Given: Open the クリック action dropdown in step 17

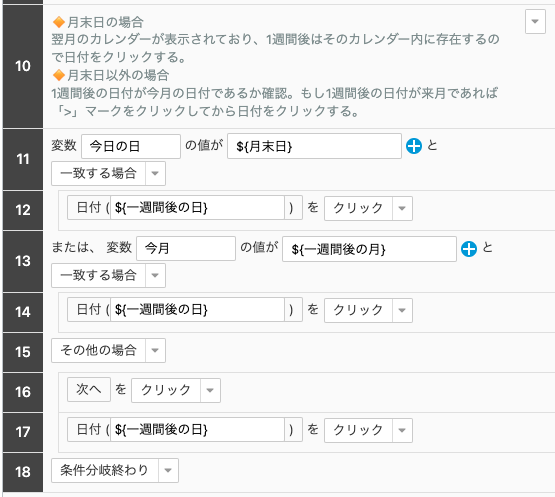Looking at the screenshot, I should tap(402, 430).
